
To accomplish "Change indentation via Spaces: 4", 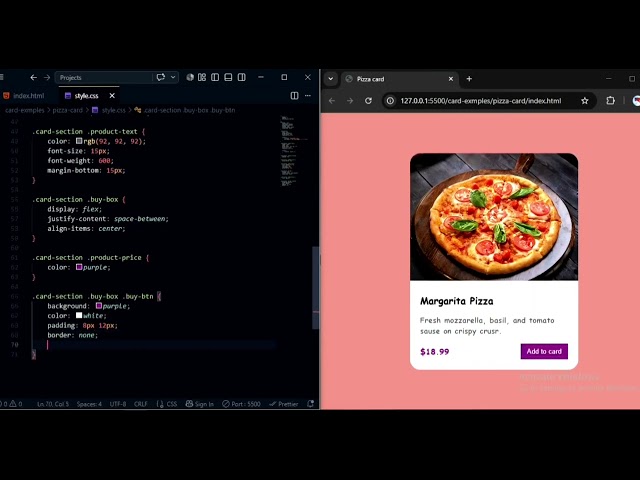I will (89, 404).
